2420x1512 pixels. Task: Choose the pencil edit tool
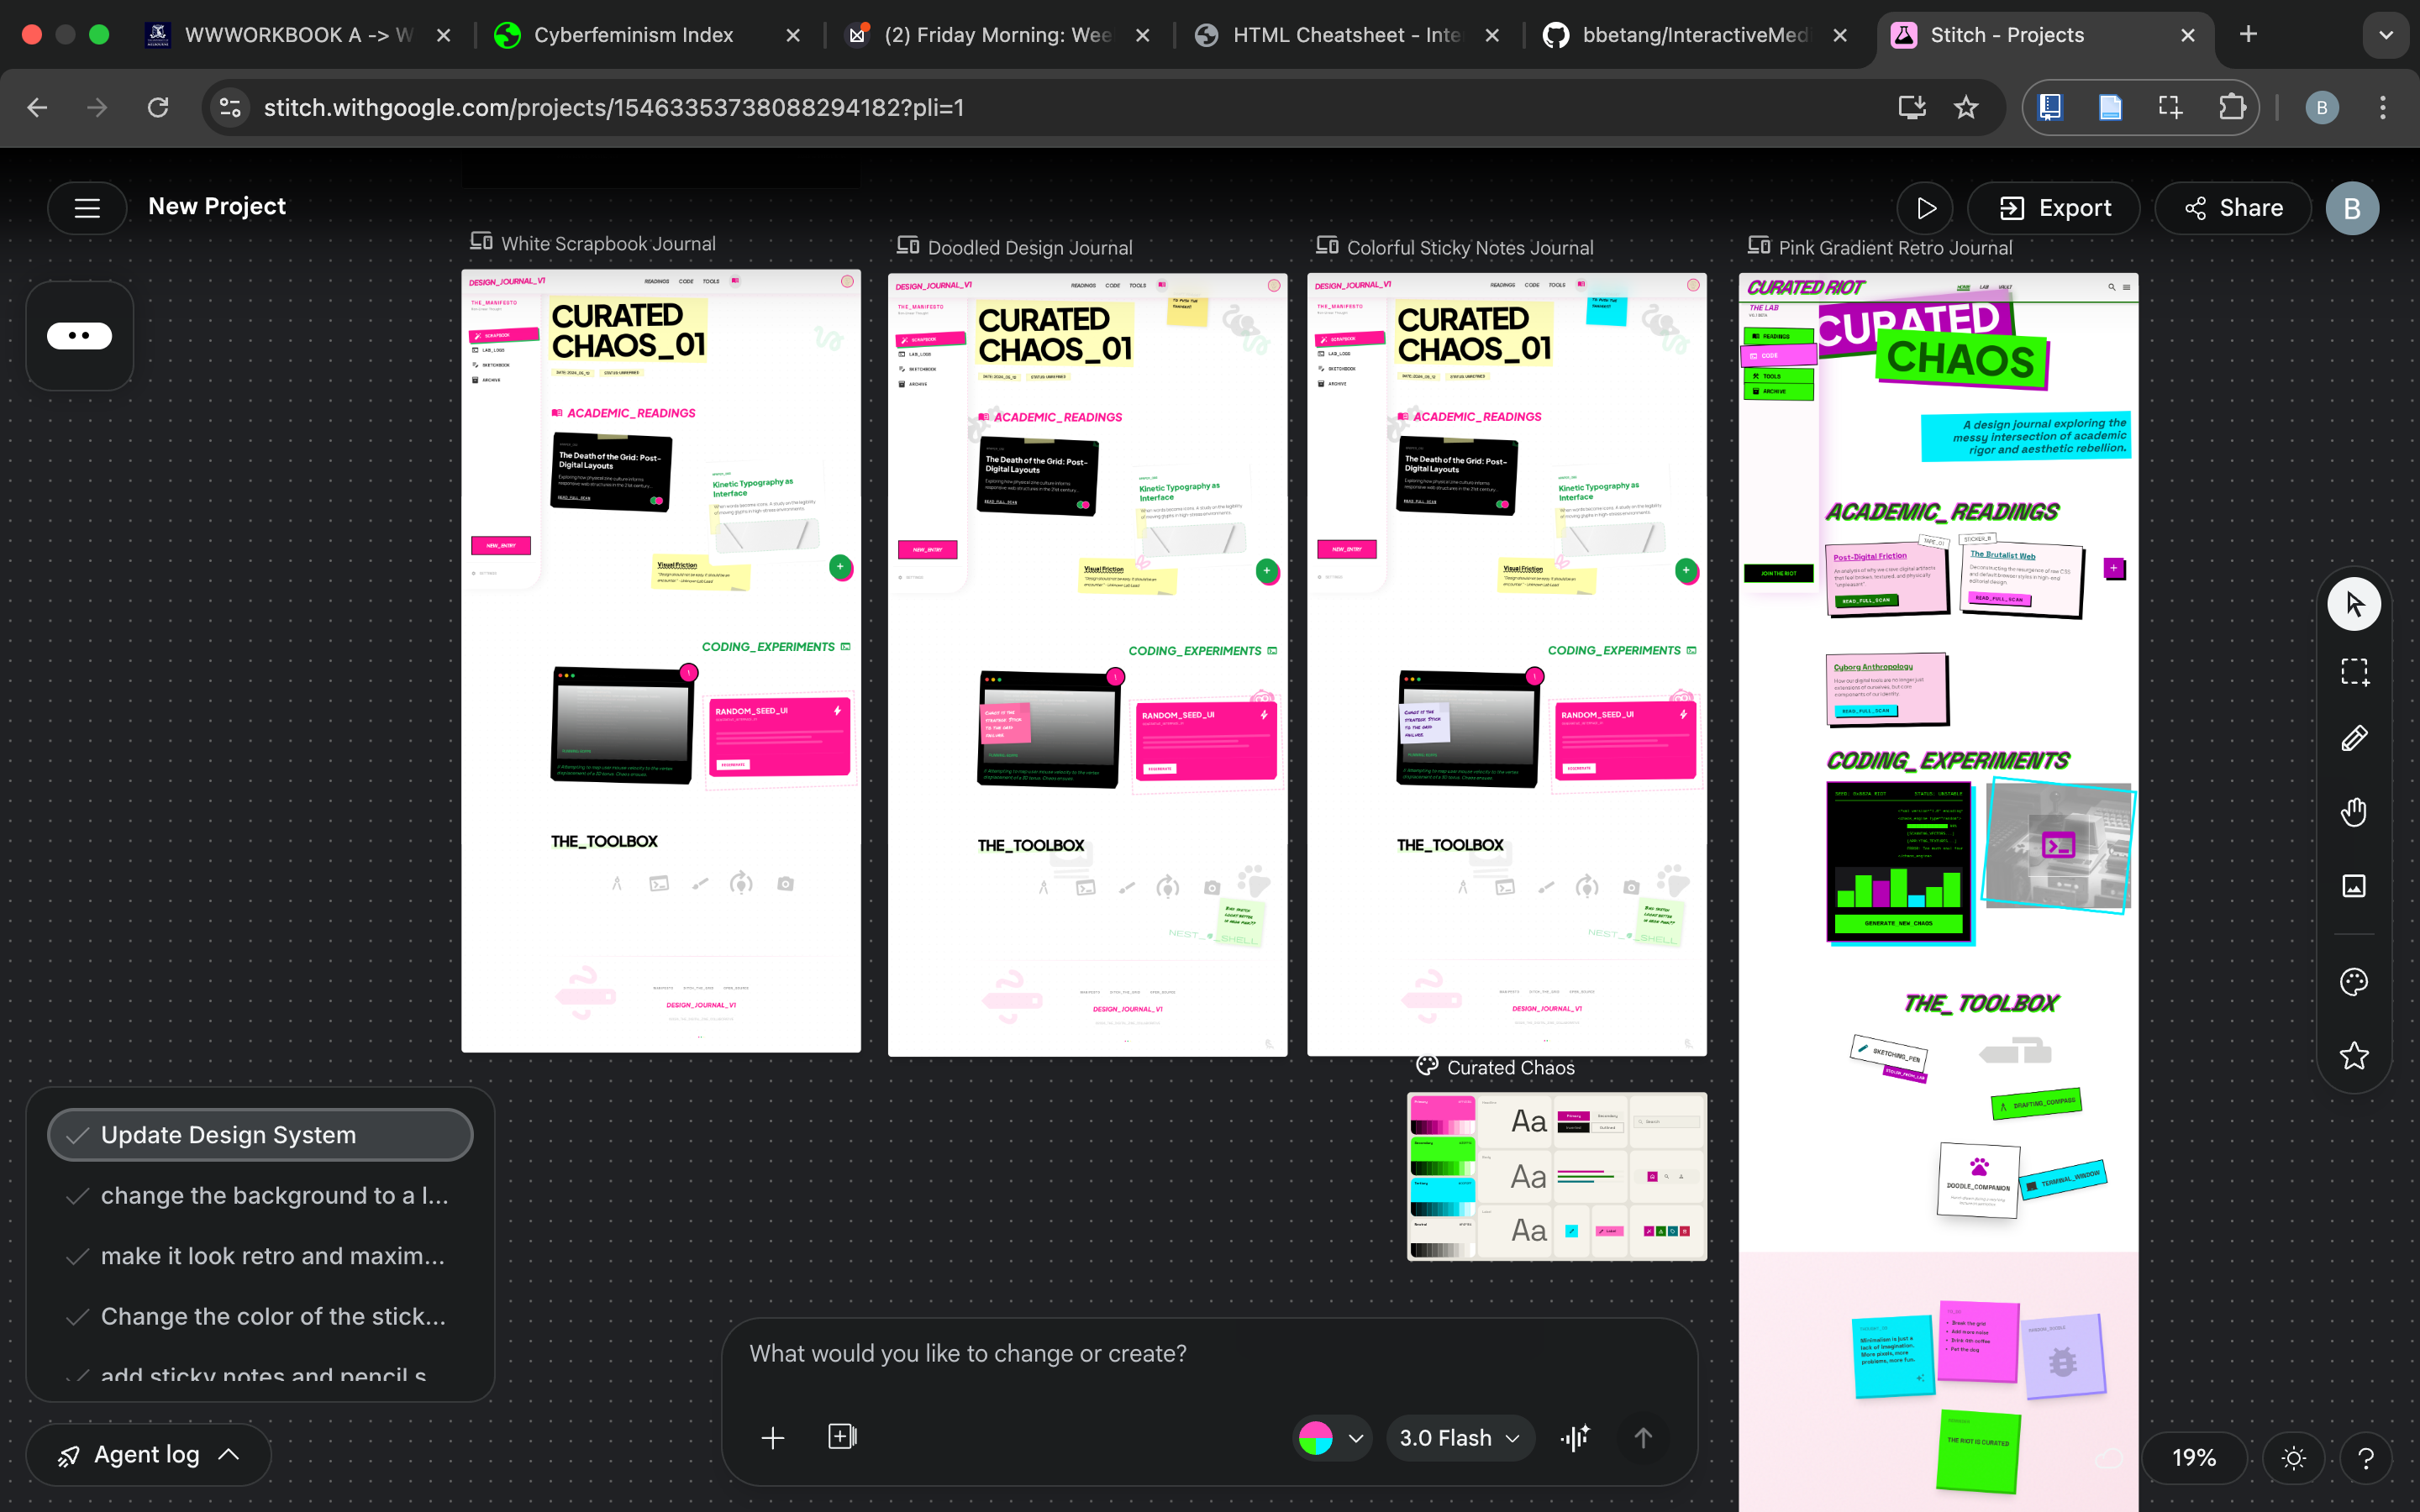(x=2353, y=739)
